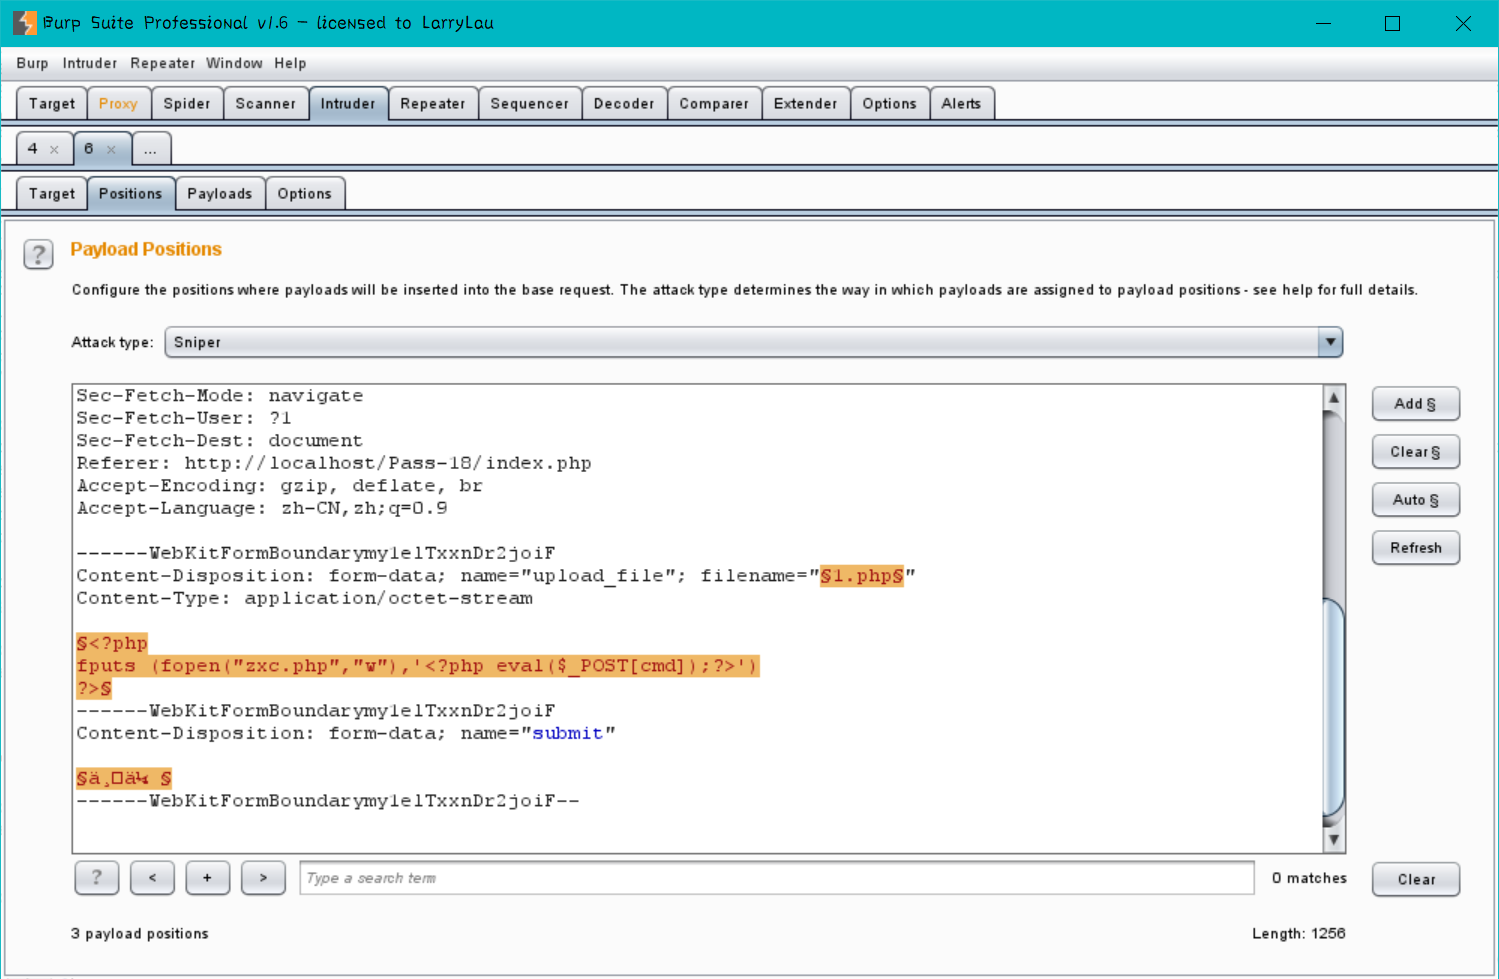
Task: Open the Burp menu
Action: pyautogui.click(x=32, y=63)
